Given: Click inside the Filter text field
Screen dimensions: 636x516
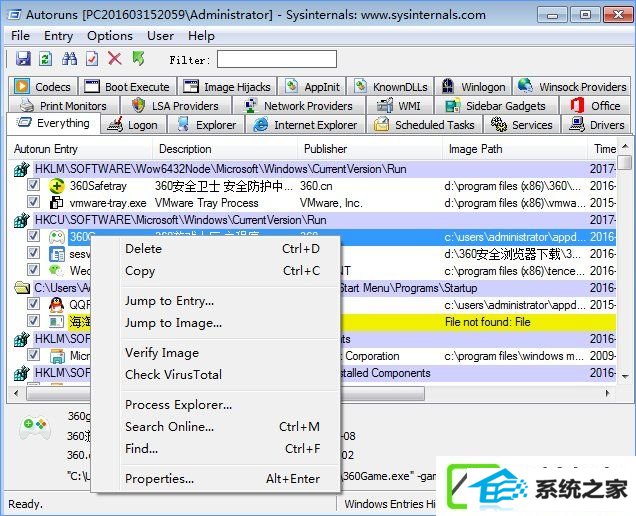Looking at the screenshot, I should pyautogui.click(x=277, y=59).
